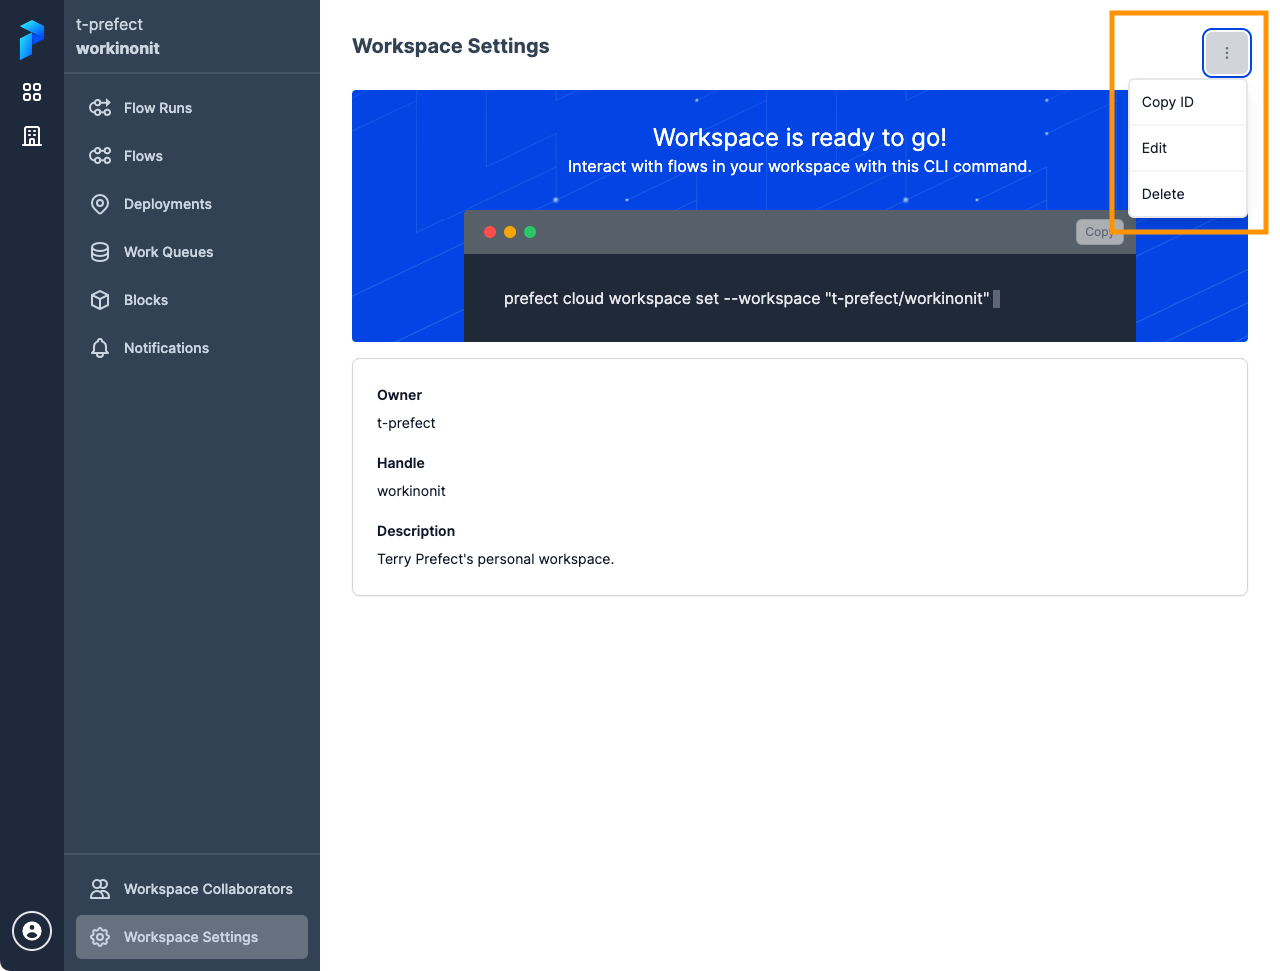Image resolution: width=1280 pixels, height=971 pixels.
Task: Click the description Terry Prefect's personal workspace
Action: click(496, 559)
